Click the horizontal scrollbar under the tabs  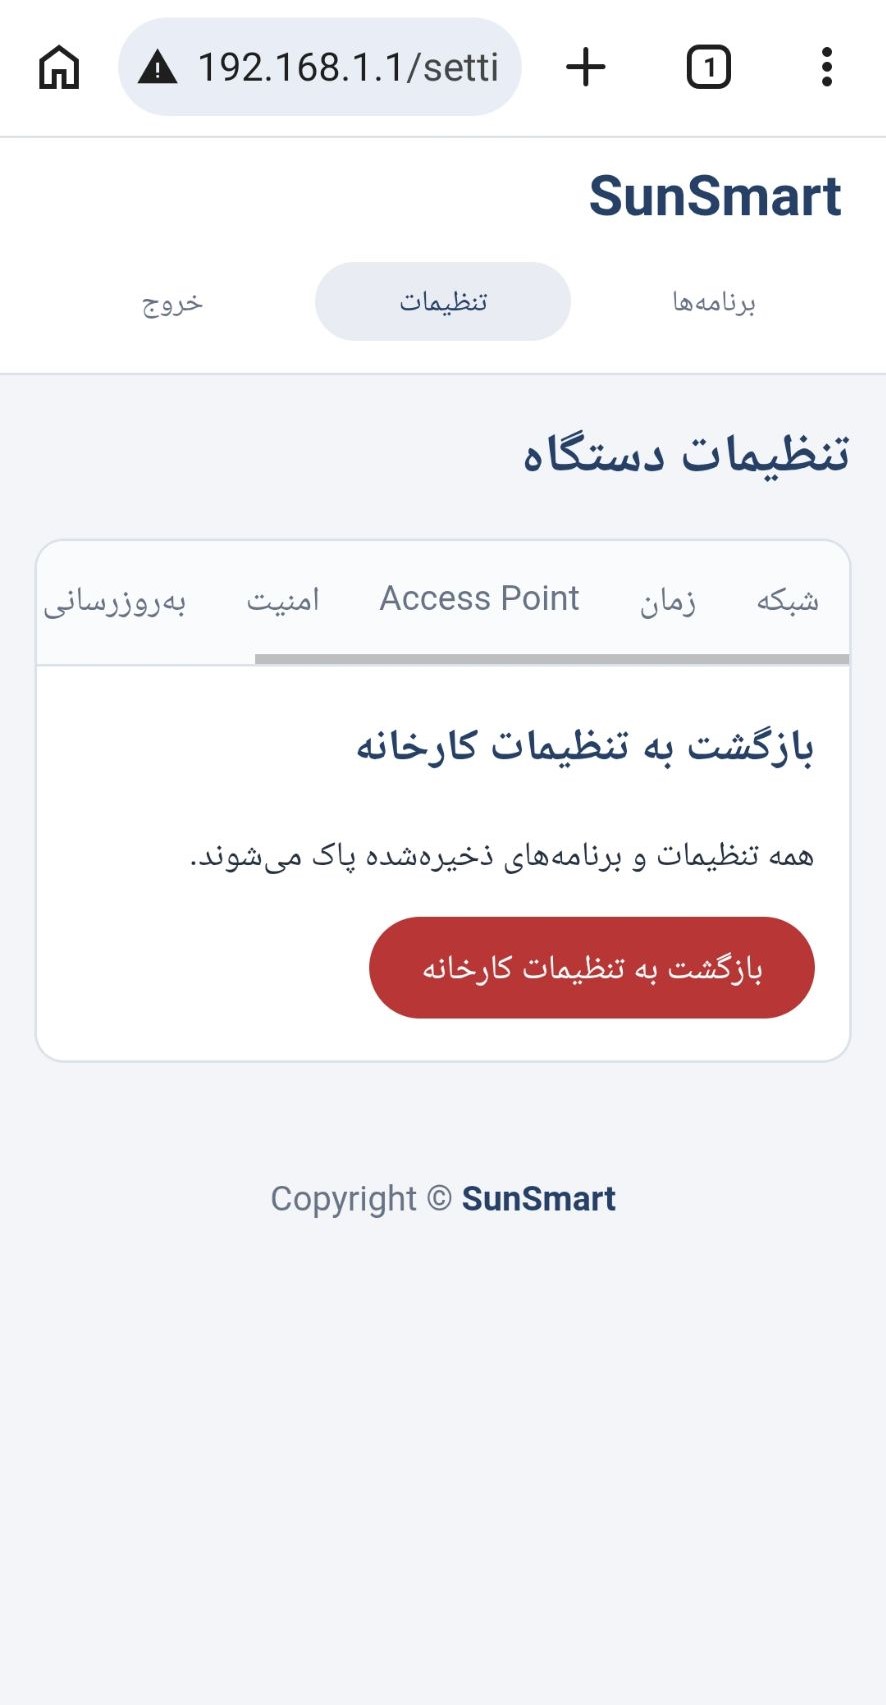pos(552,659)
